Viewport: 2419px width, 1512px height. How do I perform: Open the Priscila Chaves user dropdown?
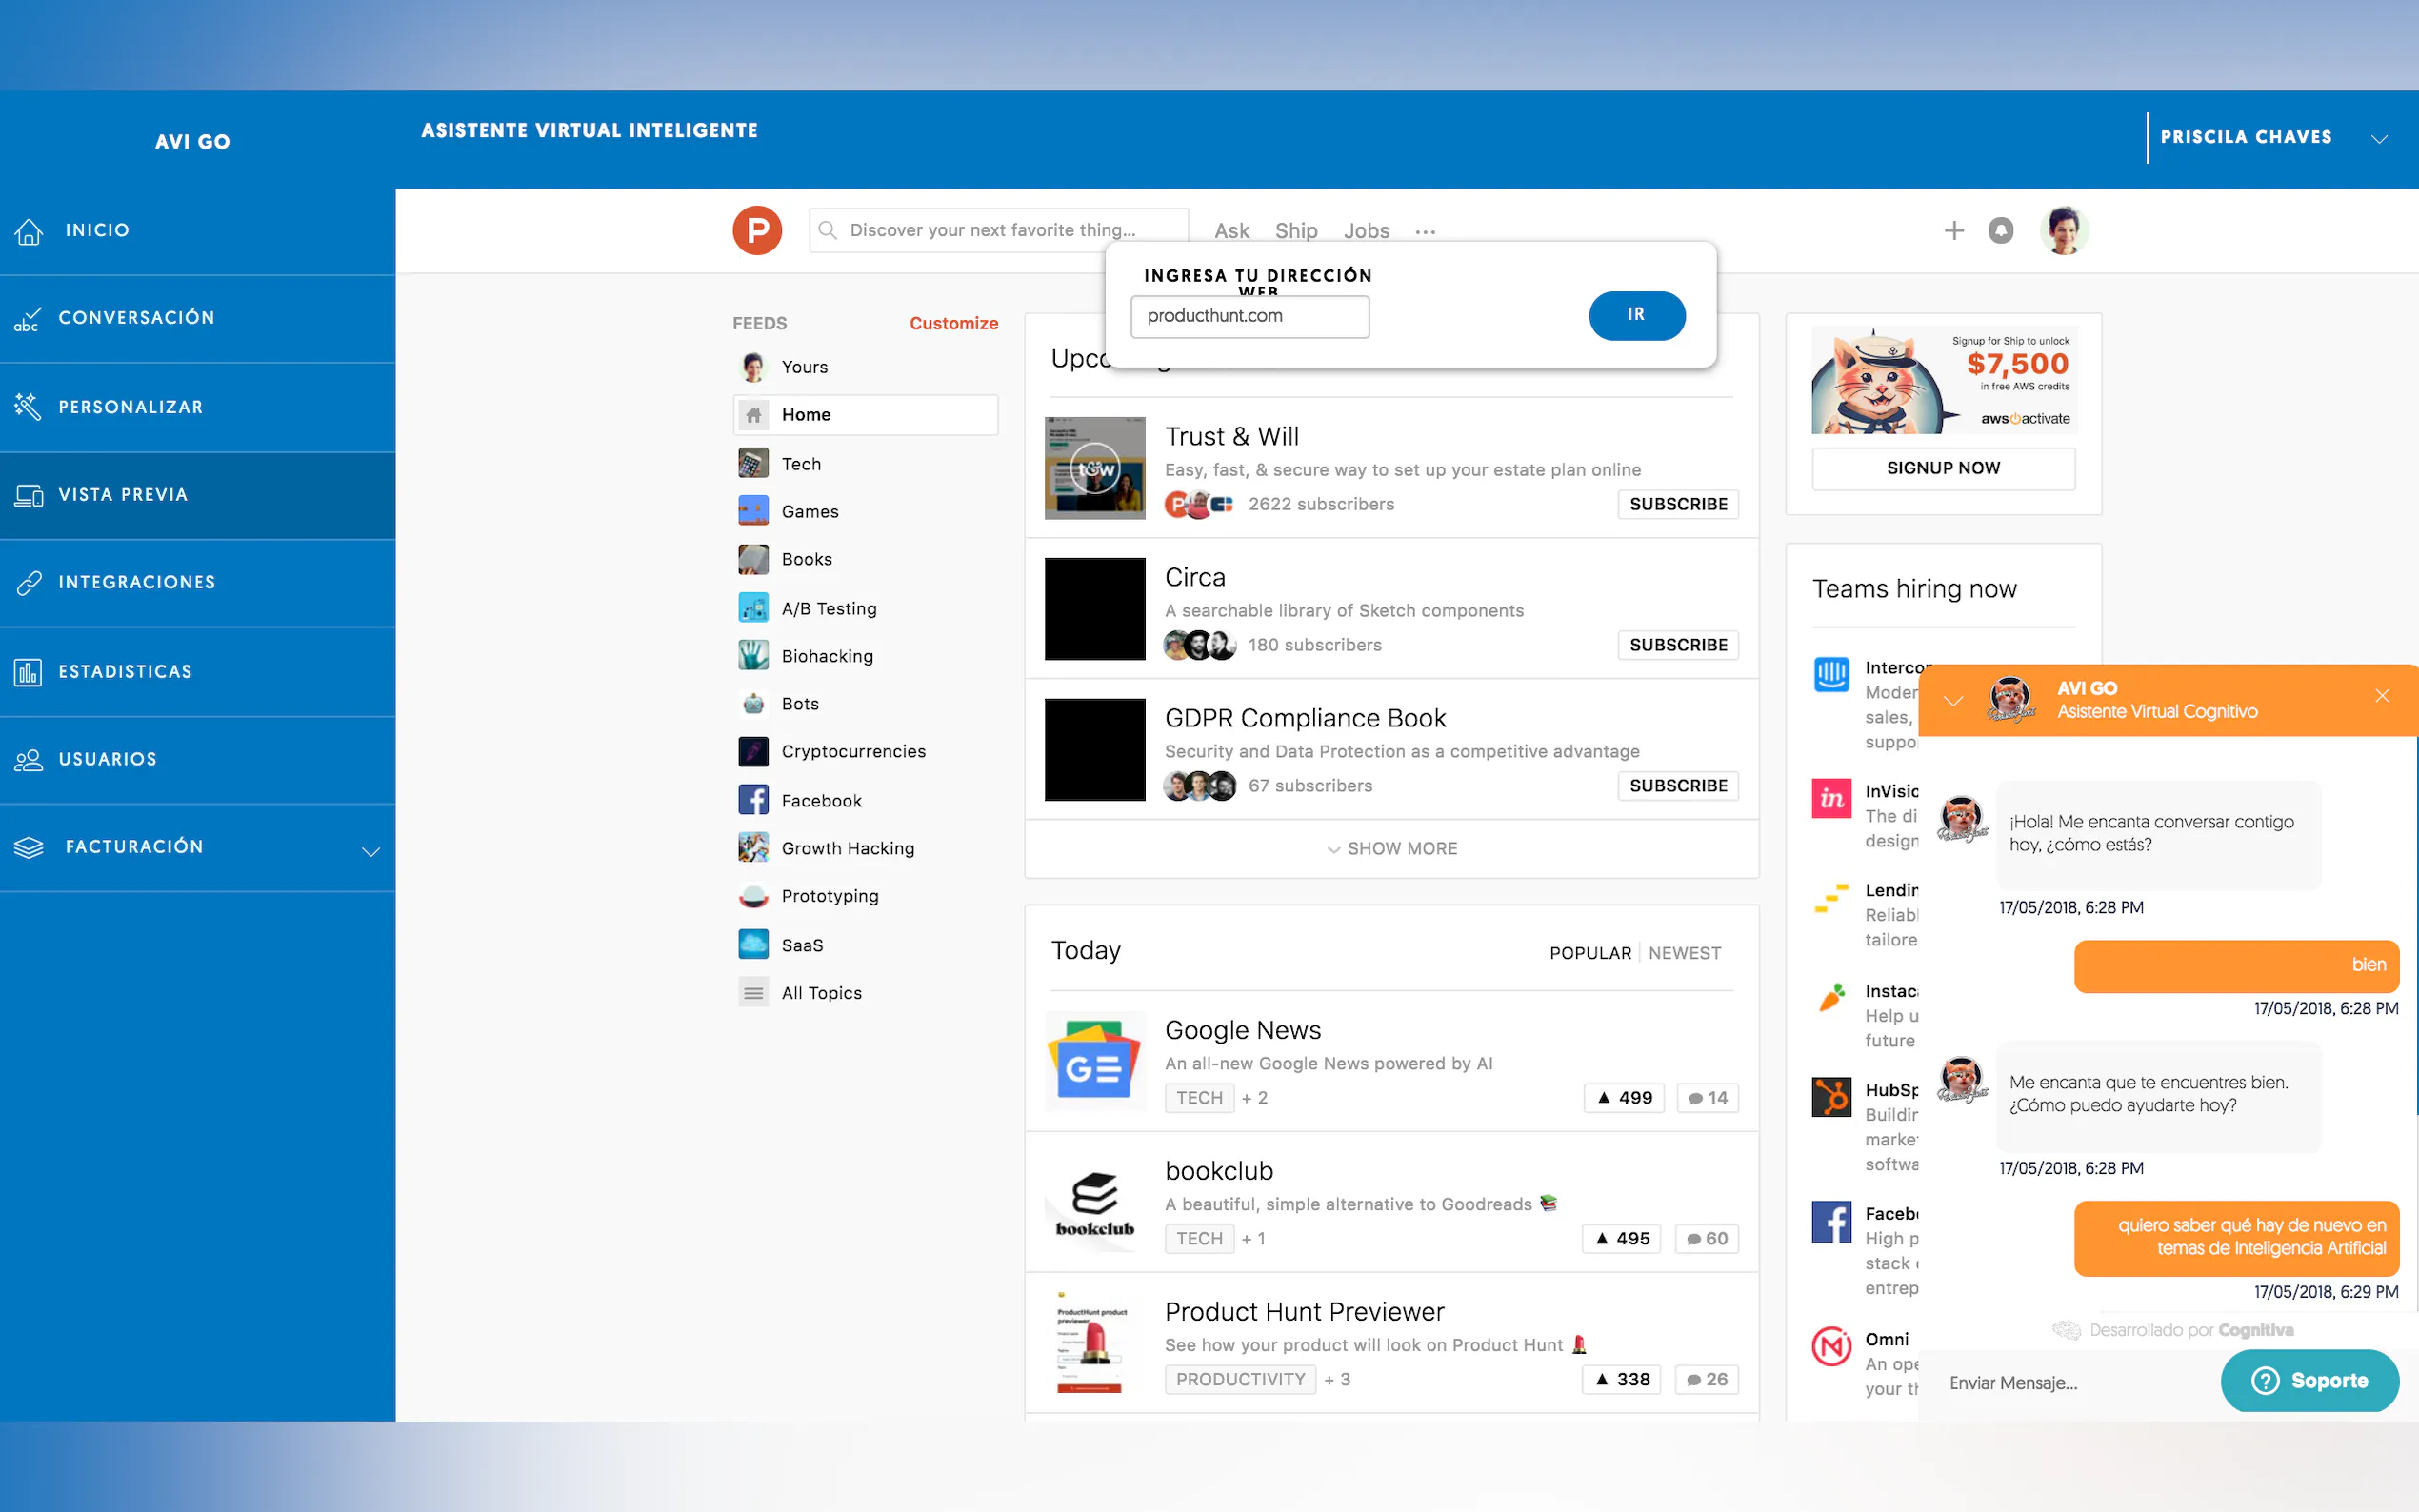pos(2379,139)
